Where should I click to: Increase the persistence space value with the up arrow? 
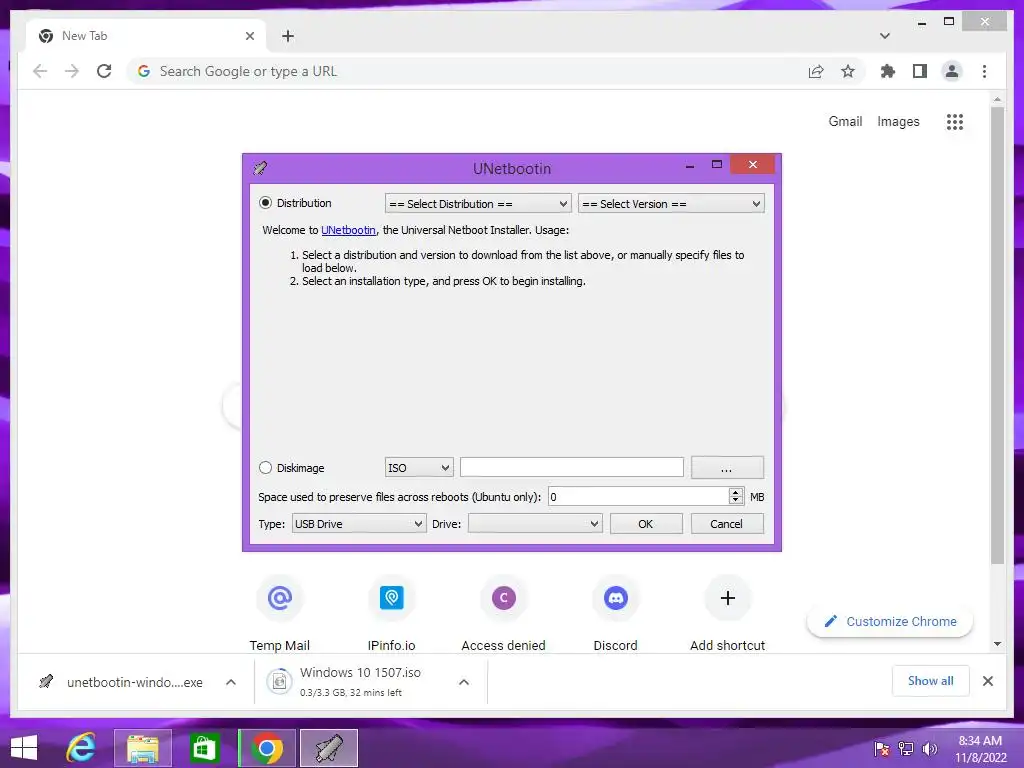click(x=736, y=492)
